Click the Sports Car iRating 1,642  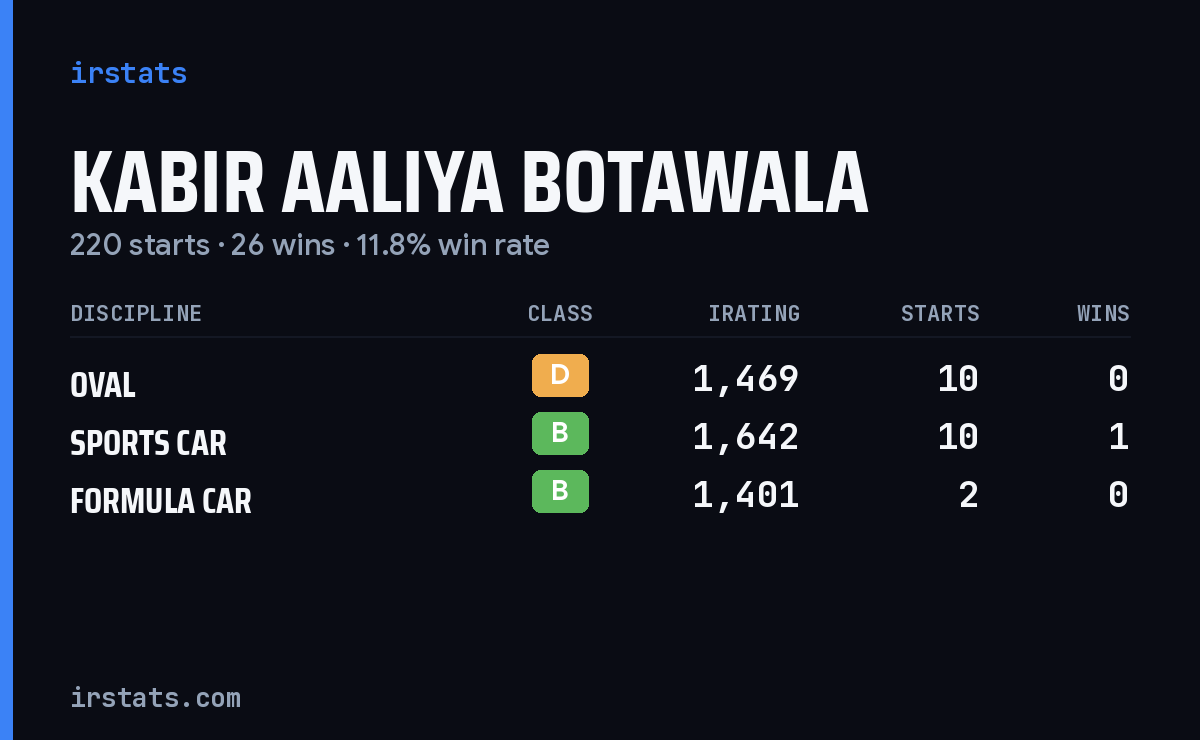[746, 437]
